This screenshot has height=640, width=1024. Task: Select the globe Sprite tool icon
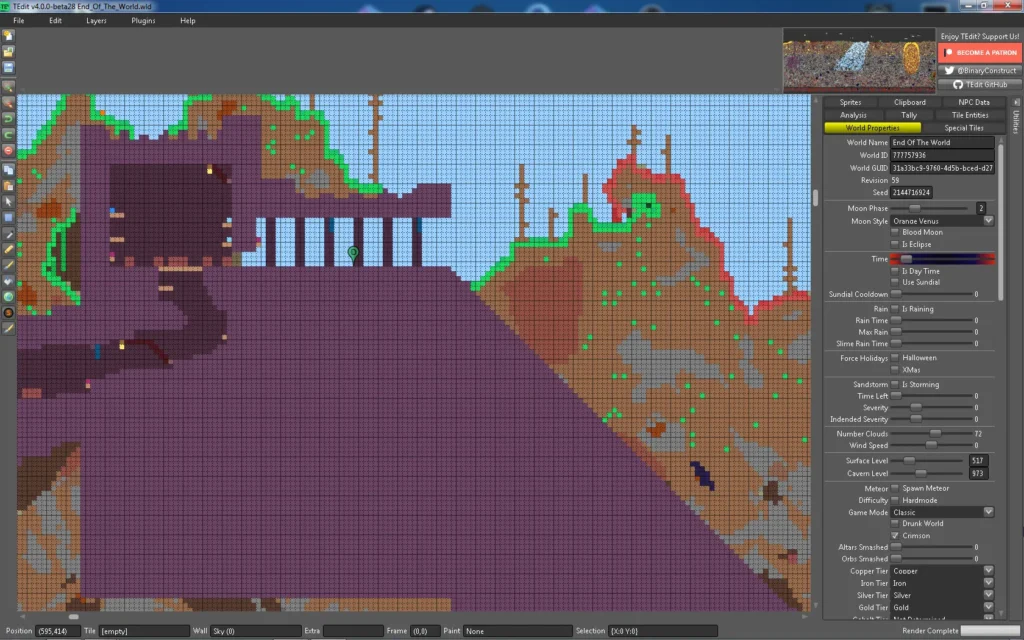pos(8,296)
